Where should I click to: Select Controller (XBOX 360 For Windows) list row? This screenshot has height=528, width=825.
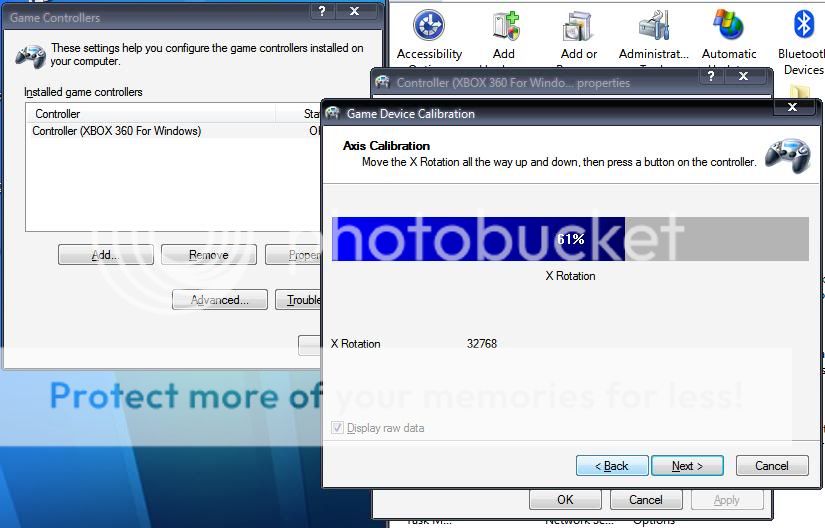(x=174, y=131)
